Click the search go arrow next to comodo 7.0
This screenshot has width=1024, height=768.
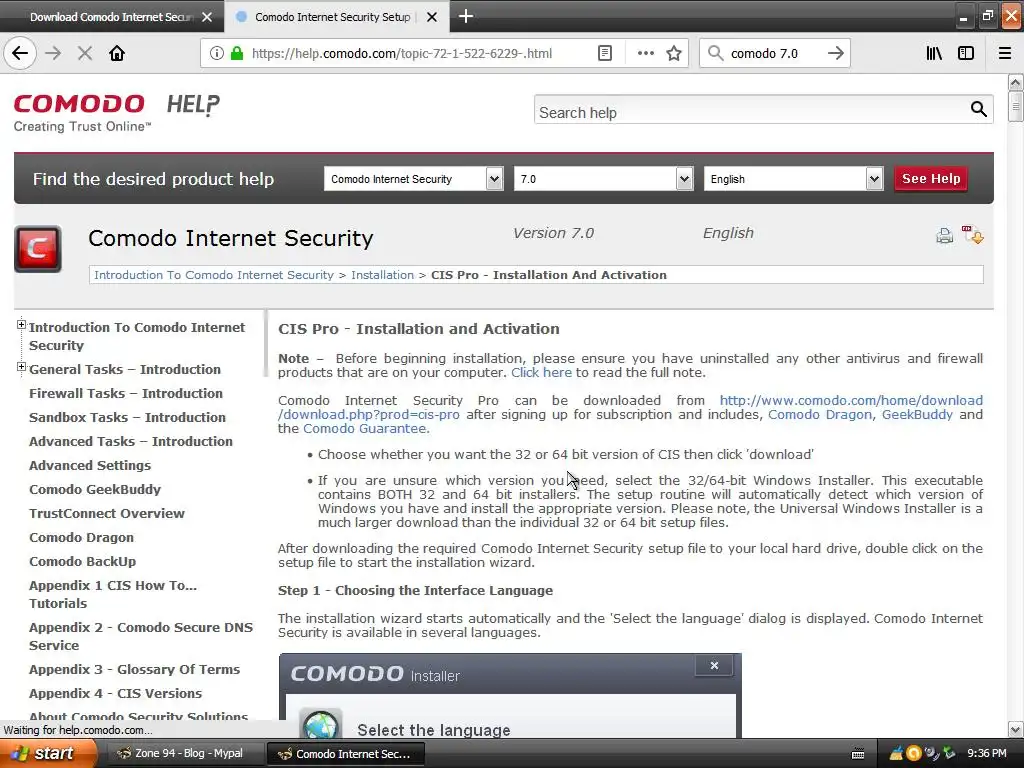[835, 53]
